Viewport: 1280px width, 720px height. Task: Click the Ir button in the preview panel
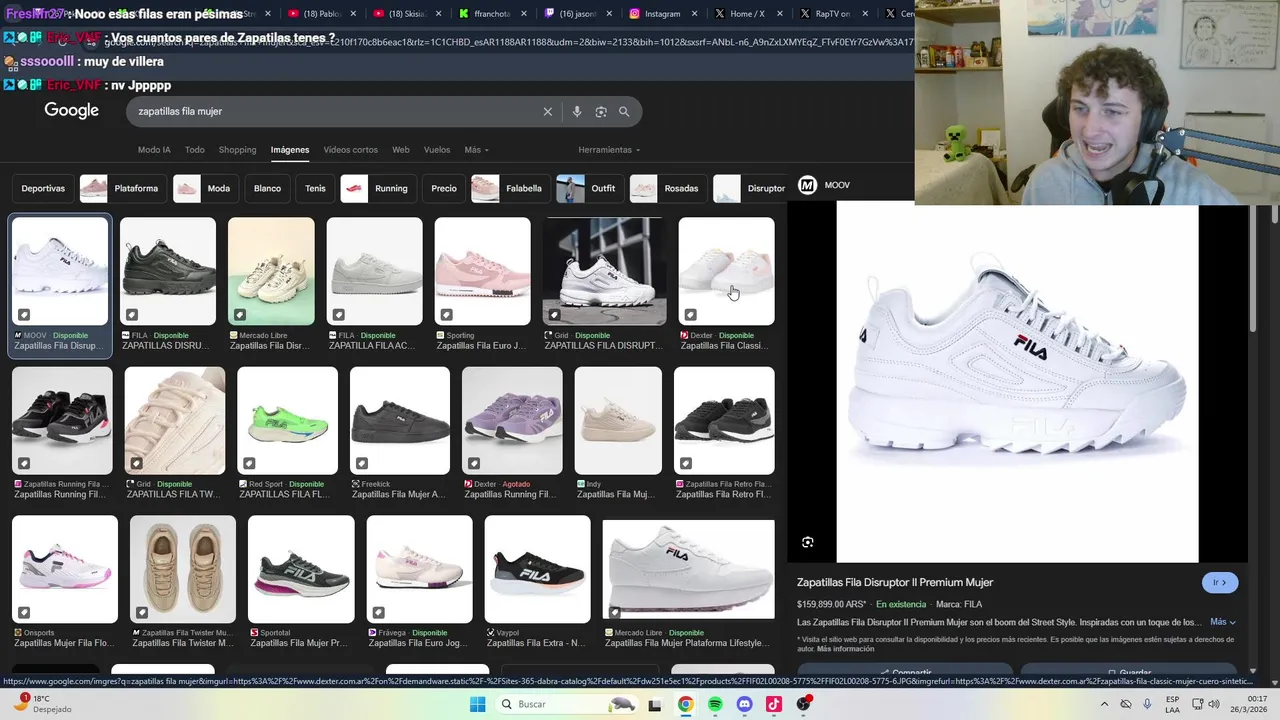(x=1220, y=582)
